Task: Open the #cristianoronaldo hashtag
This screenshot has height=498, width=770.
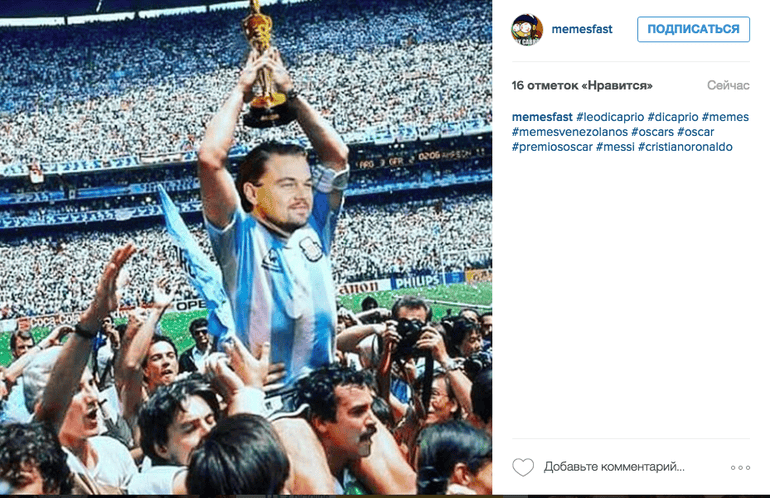Action: click(x=685, y=147)
